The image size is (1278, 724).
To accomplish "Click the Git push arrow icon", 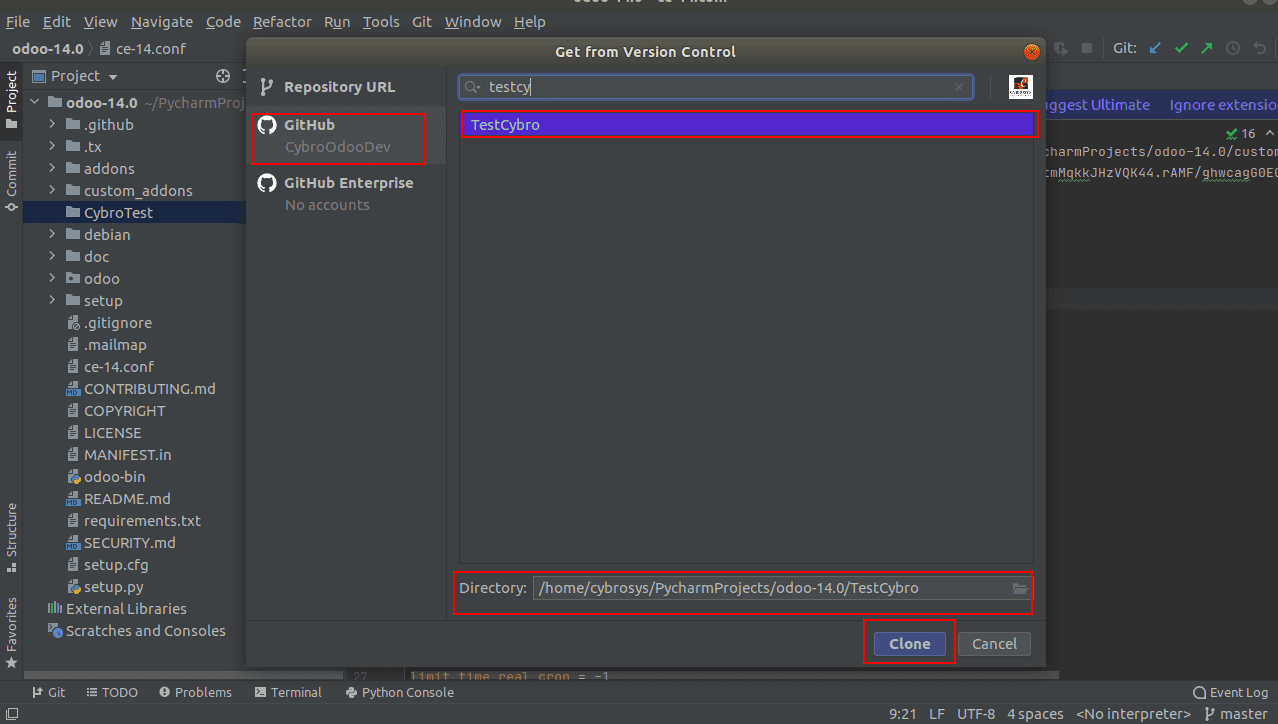I will pyautogui.click(x=1206, y=48).
